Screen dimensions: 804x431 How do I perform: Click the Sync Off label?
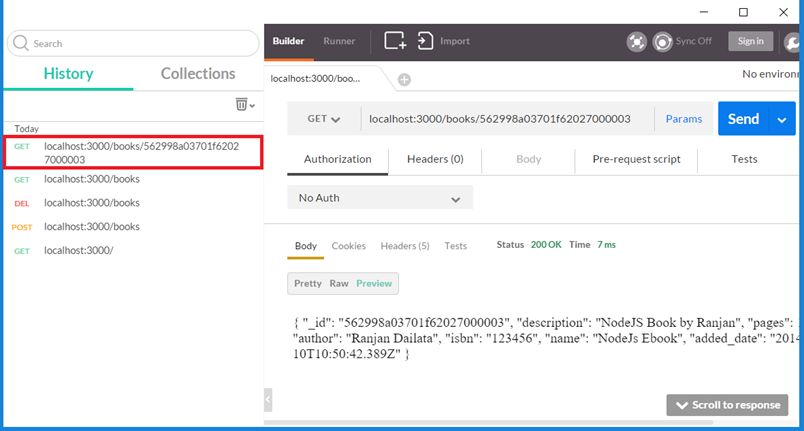tap(693, 41)
